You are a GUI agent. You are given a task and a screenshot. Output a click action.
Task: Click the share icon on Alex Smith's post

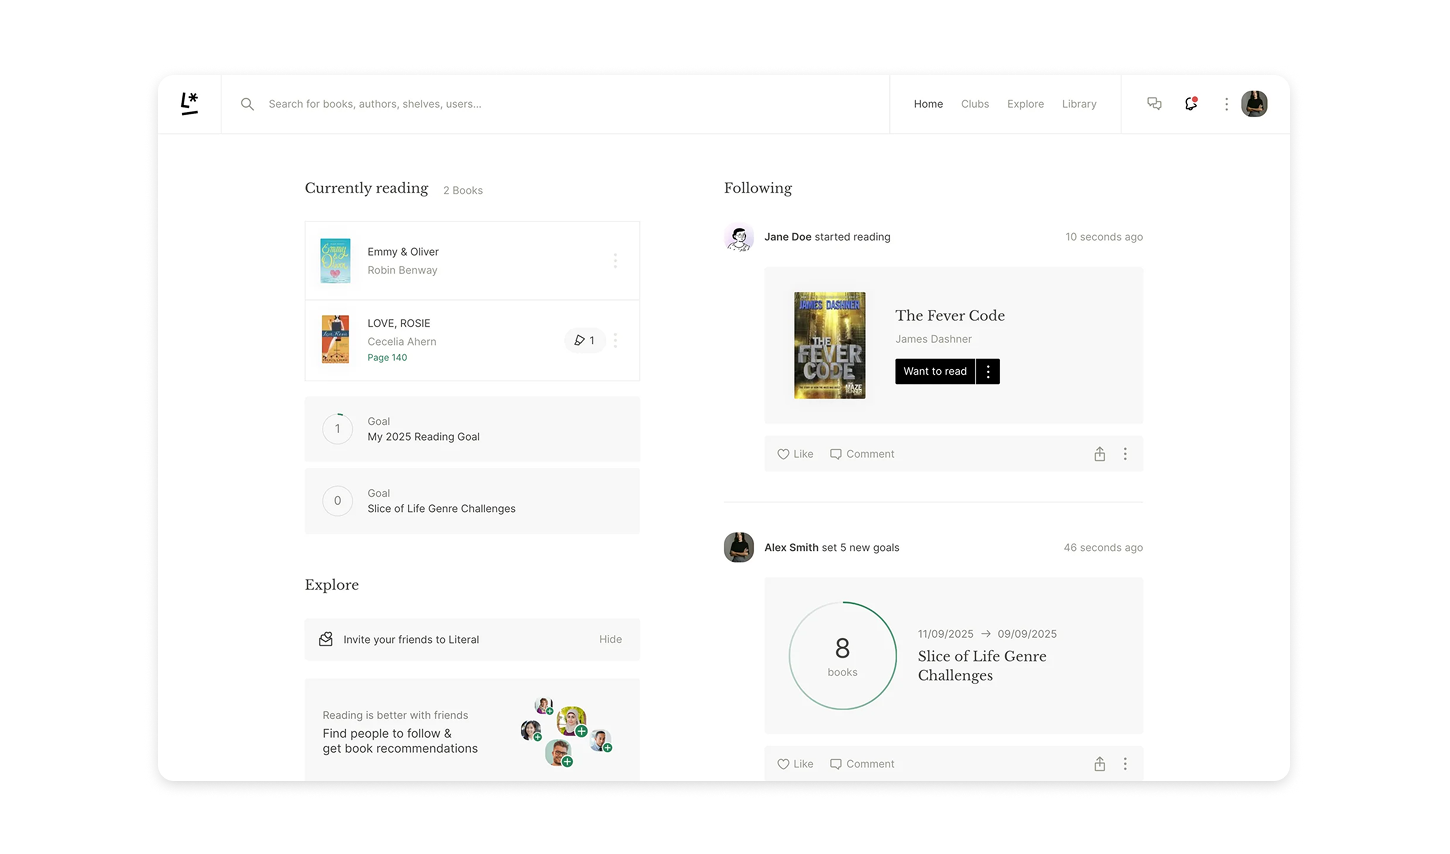coord(1099,763)
